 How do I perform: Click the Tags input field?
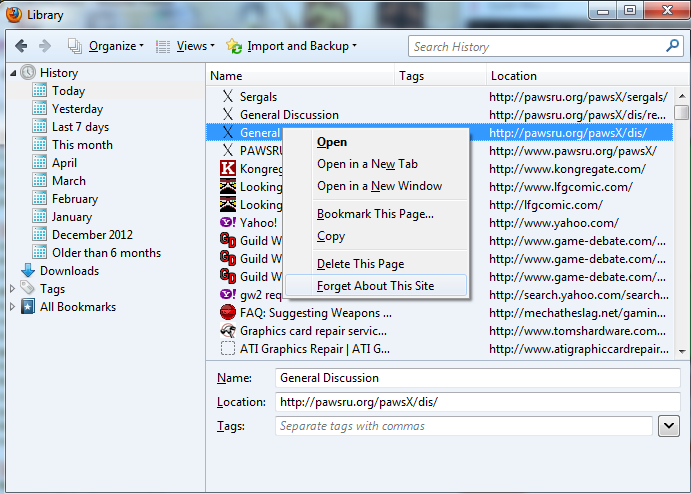coord(464,426)
